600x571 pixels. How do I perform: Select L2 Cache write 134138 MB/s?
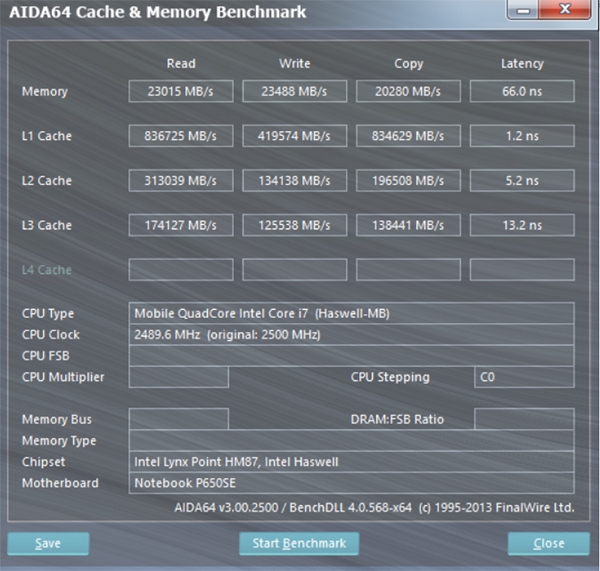pyautogui.click(x=295, y=180)
